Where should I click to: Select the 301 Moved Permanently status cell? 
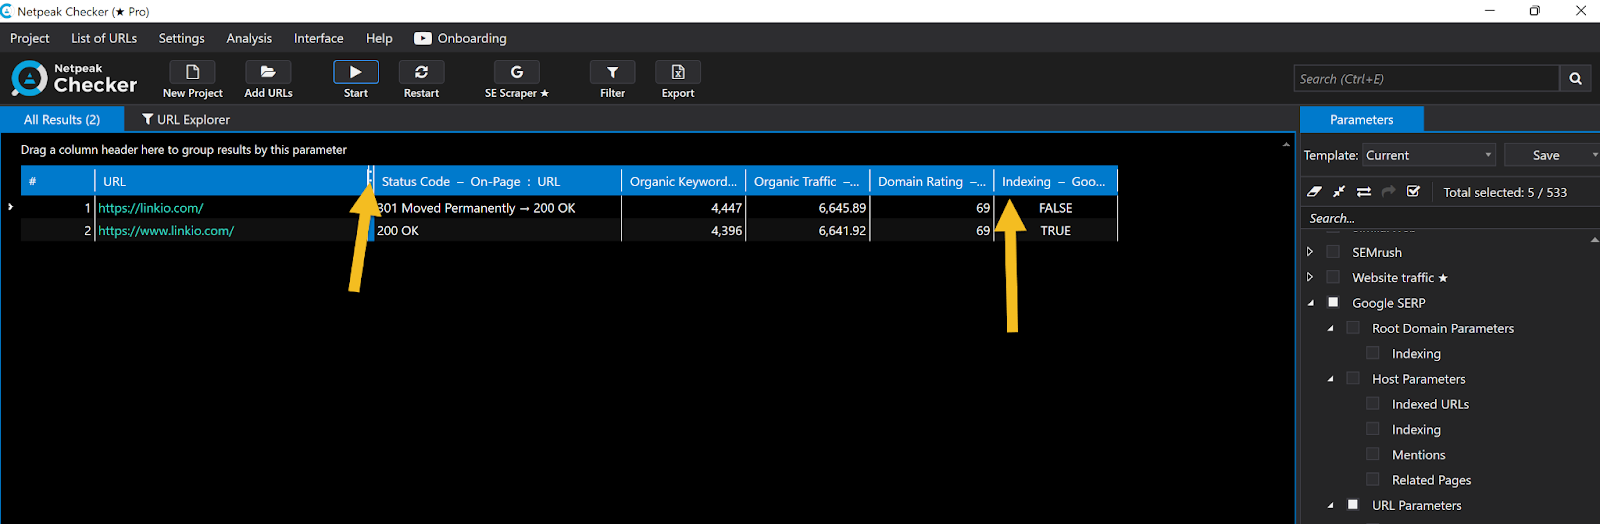(x=497, y=208)
